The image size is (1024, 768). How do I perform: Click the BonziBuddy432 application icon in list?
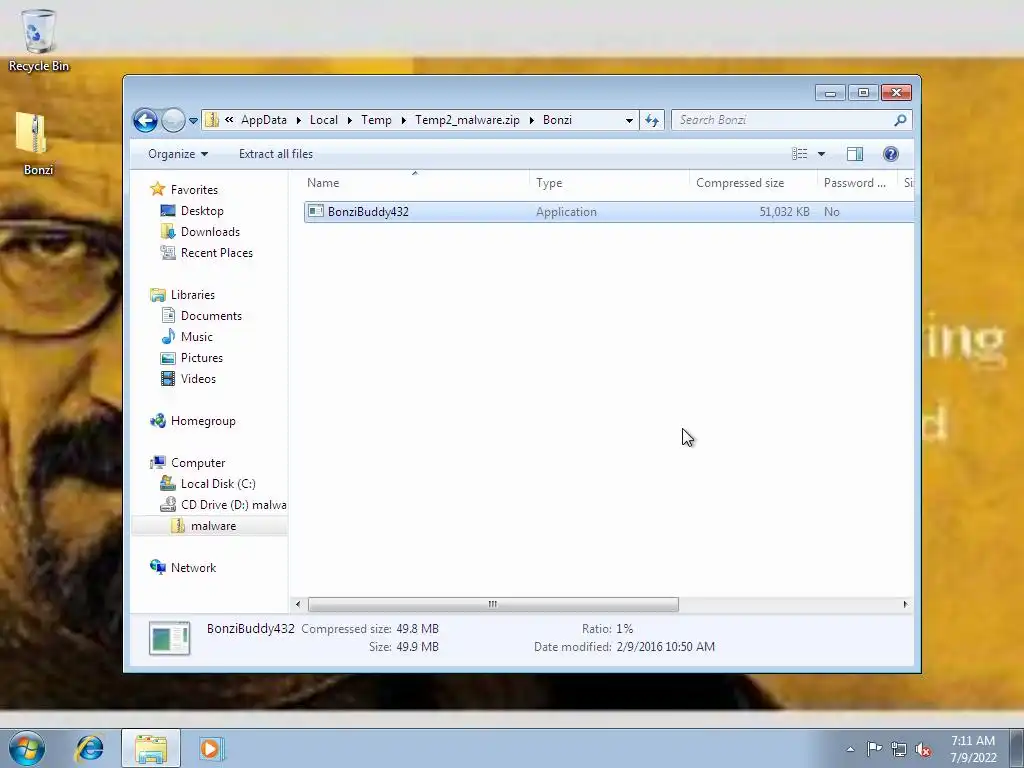(316, 211)
